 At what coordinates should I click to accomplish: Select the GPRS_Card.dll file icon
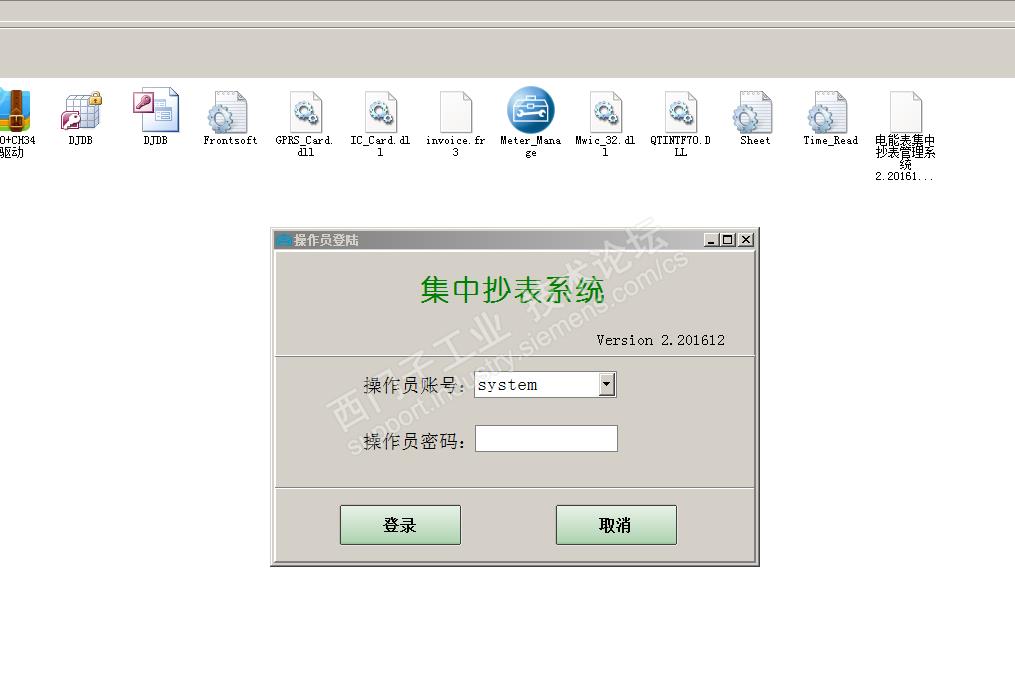pos(306,112)
